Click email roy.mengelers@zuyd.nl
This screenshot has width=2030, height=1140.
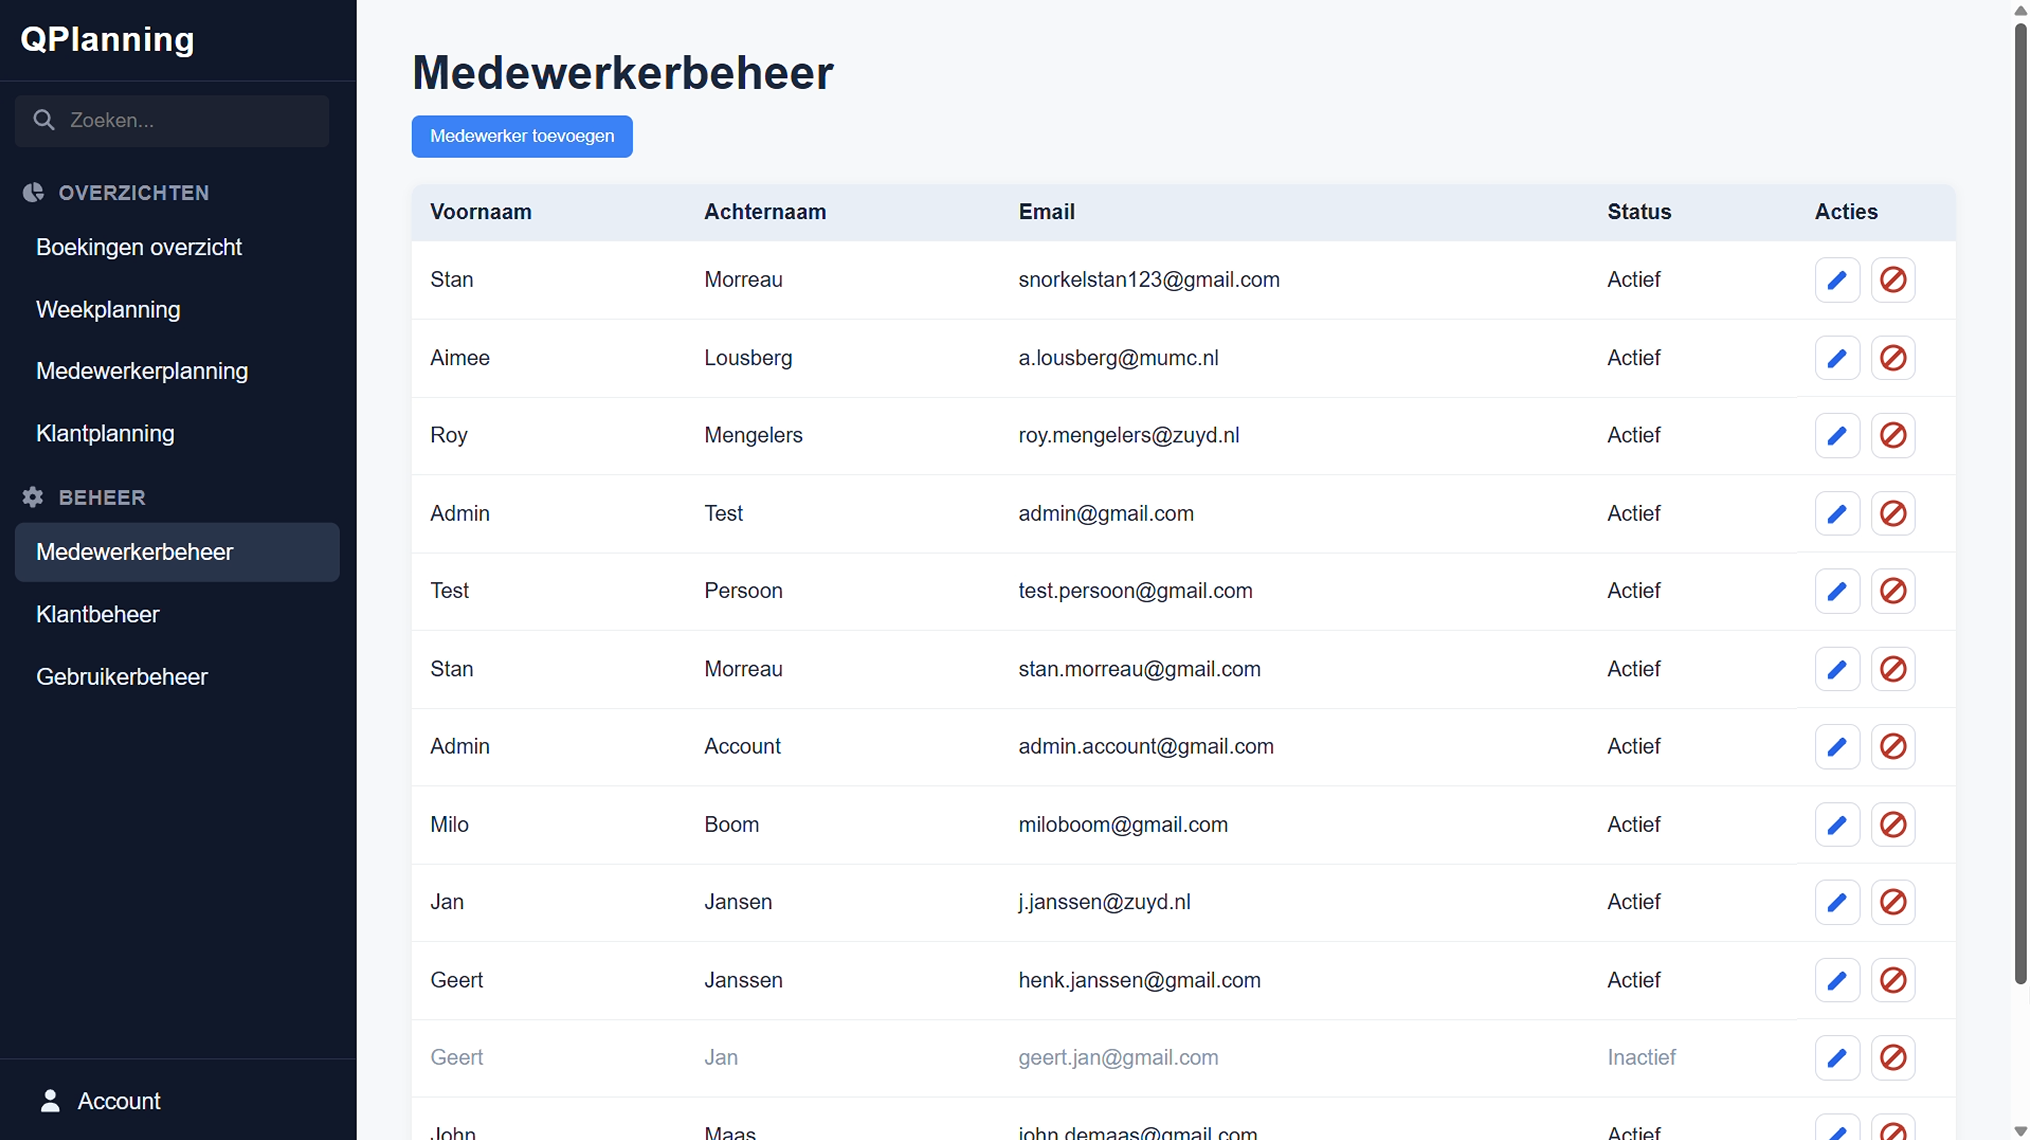click(1128, 436)
